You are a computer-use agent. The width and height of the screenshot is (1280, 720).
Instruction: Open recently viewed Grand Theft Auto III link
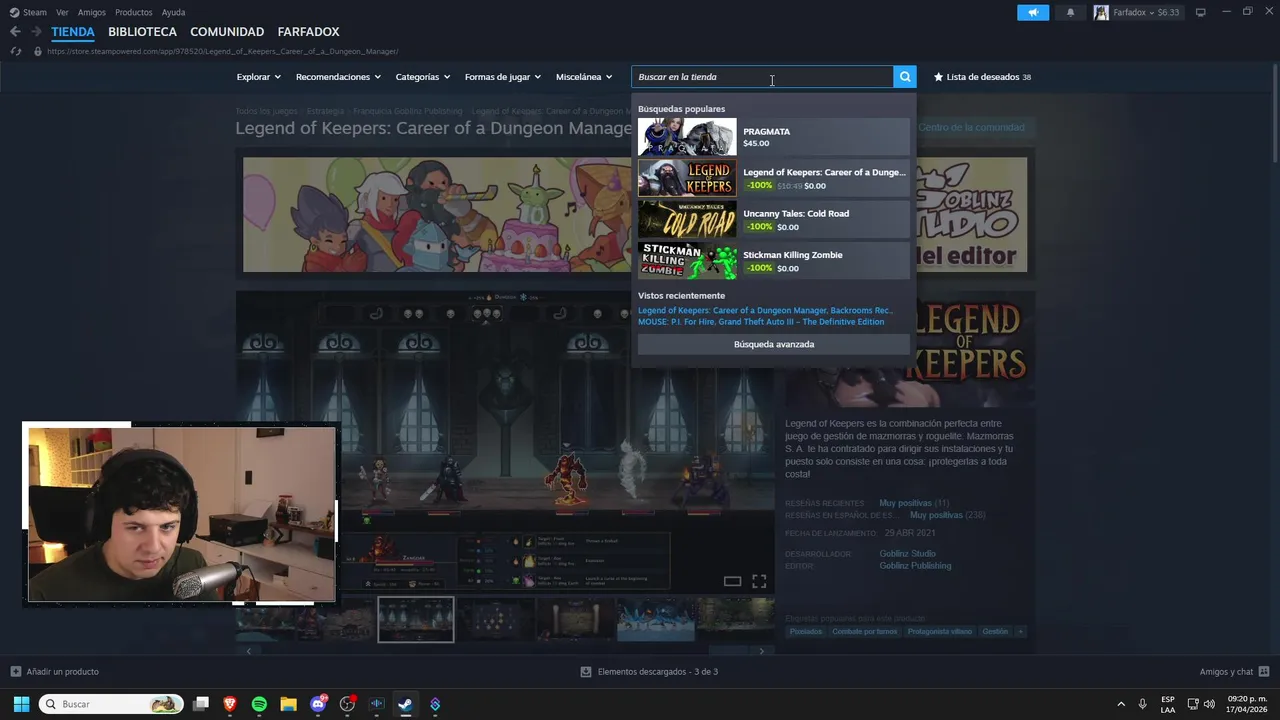click(801, 322)
